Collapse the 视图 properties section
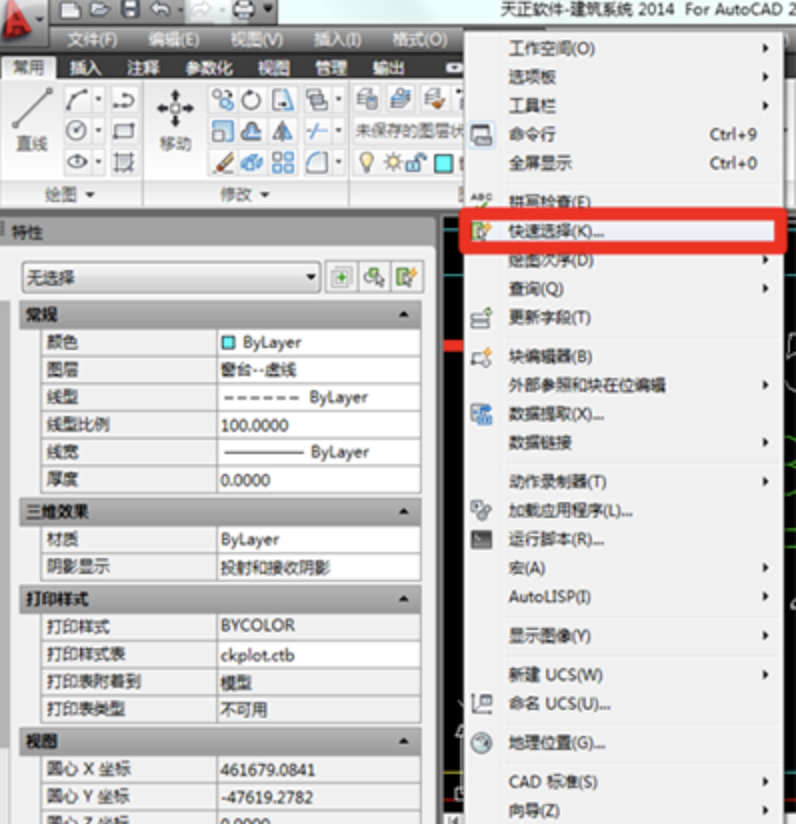796x824 pixels. [404, 741]
